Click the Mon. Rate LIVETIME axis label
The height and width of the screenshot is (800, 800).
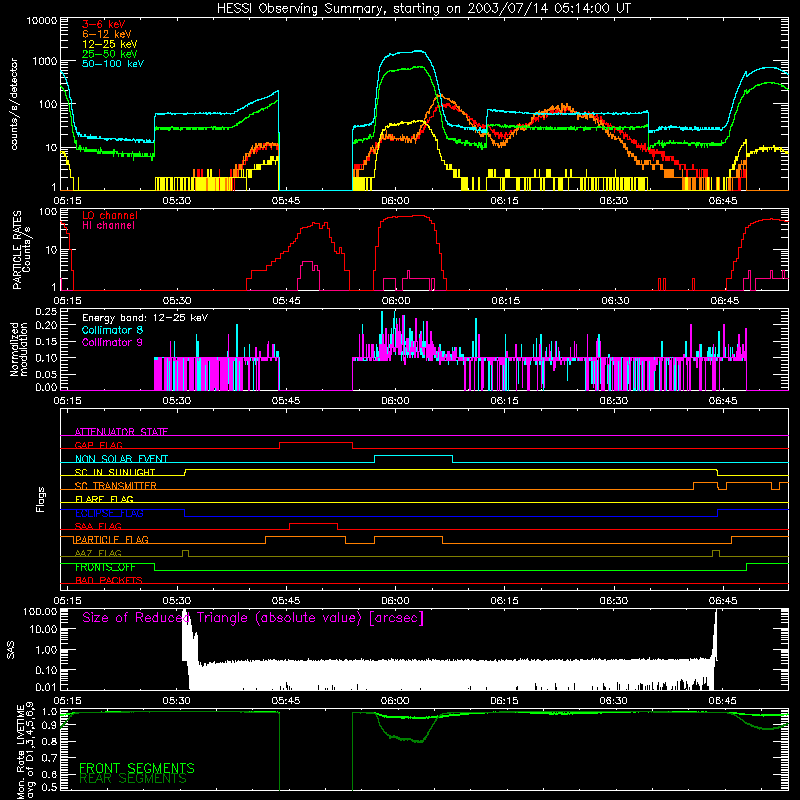pos(25,751)
